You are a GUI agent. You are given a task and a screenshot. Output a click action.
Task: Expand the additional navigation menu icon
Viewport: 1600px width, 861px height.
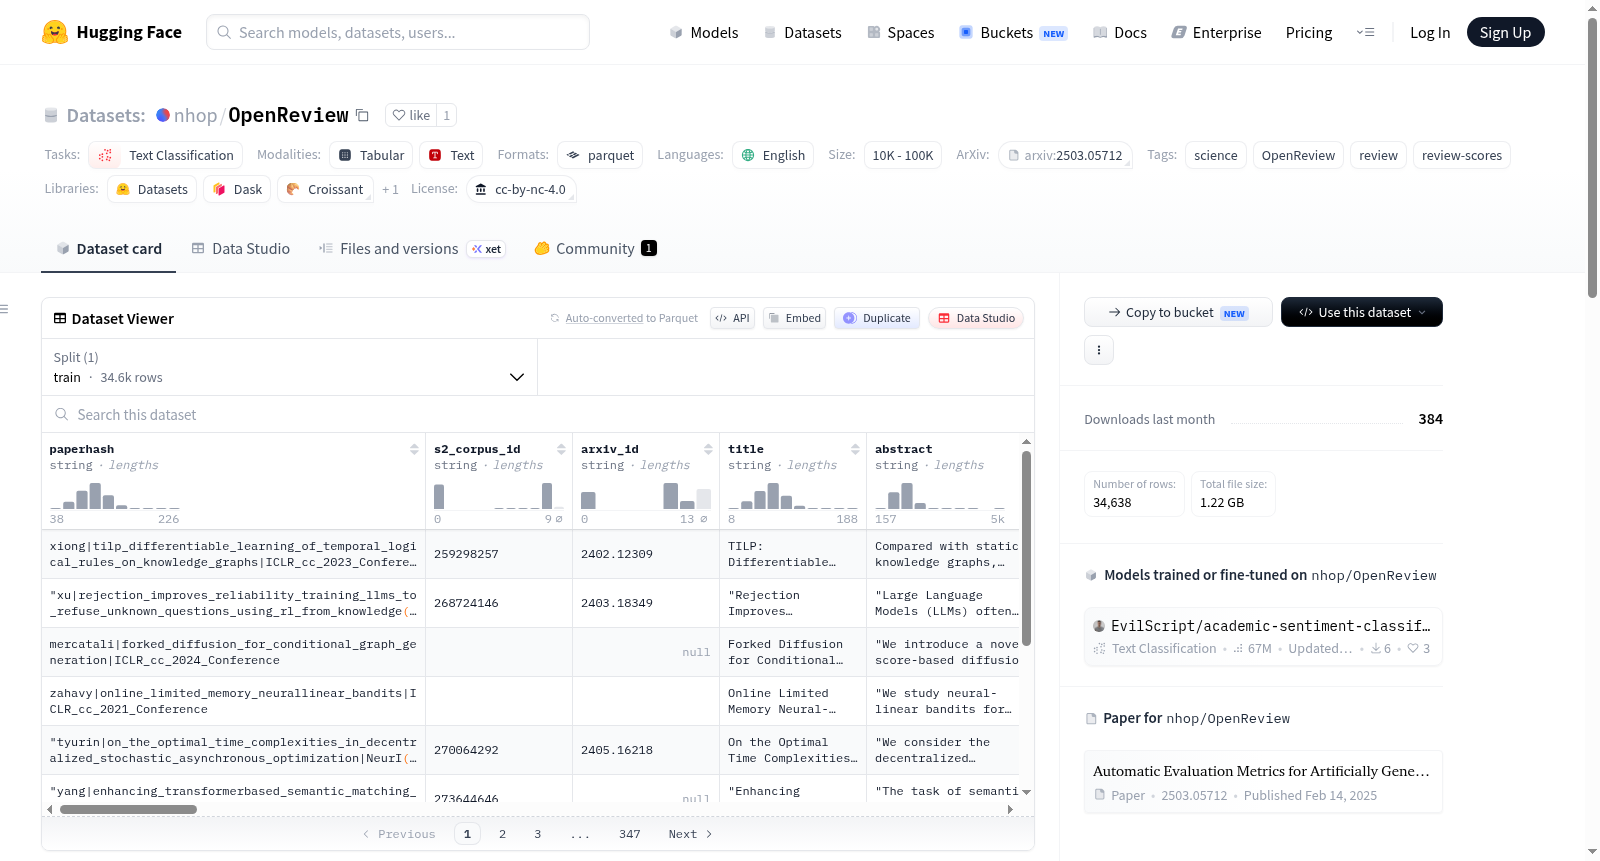[1365, 32]
